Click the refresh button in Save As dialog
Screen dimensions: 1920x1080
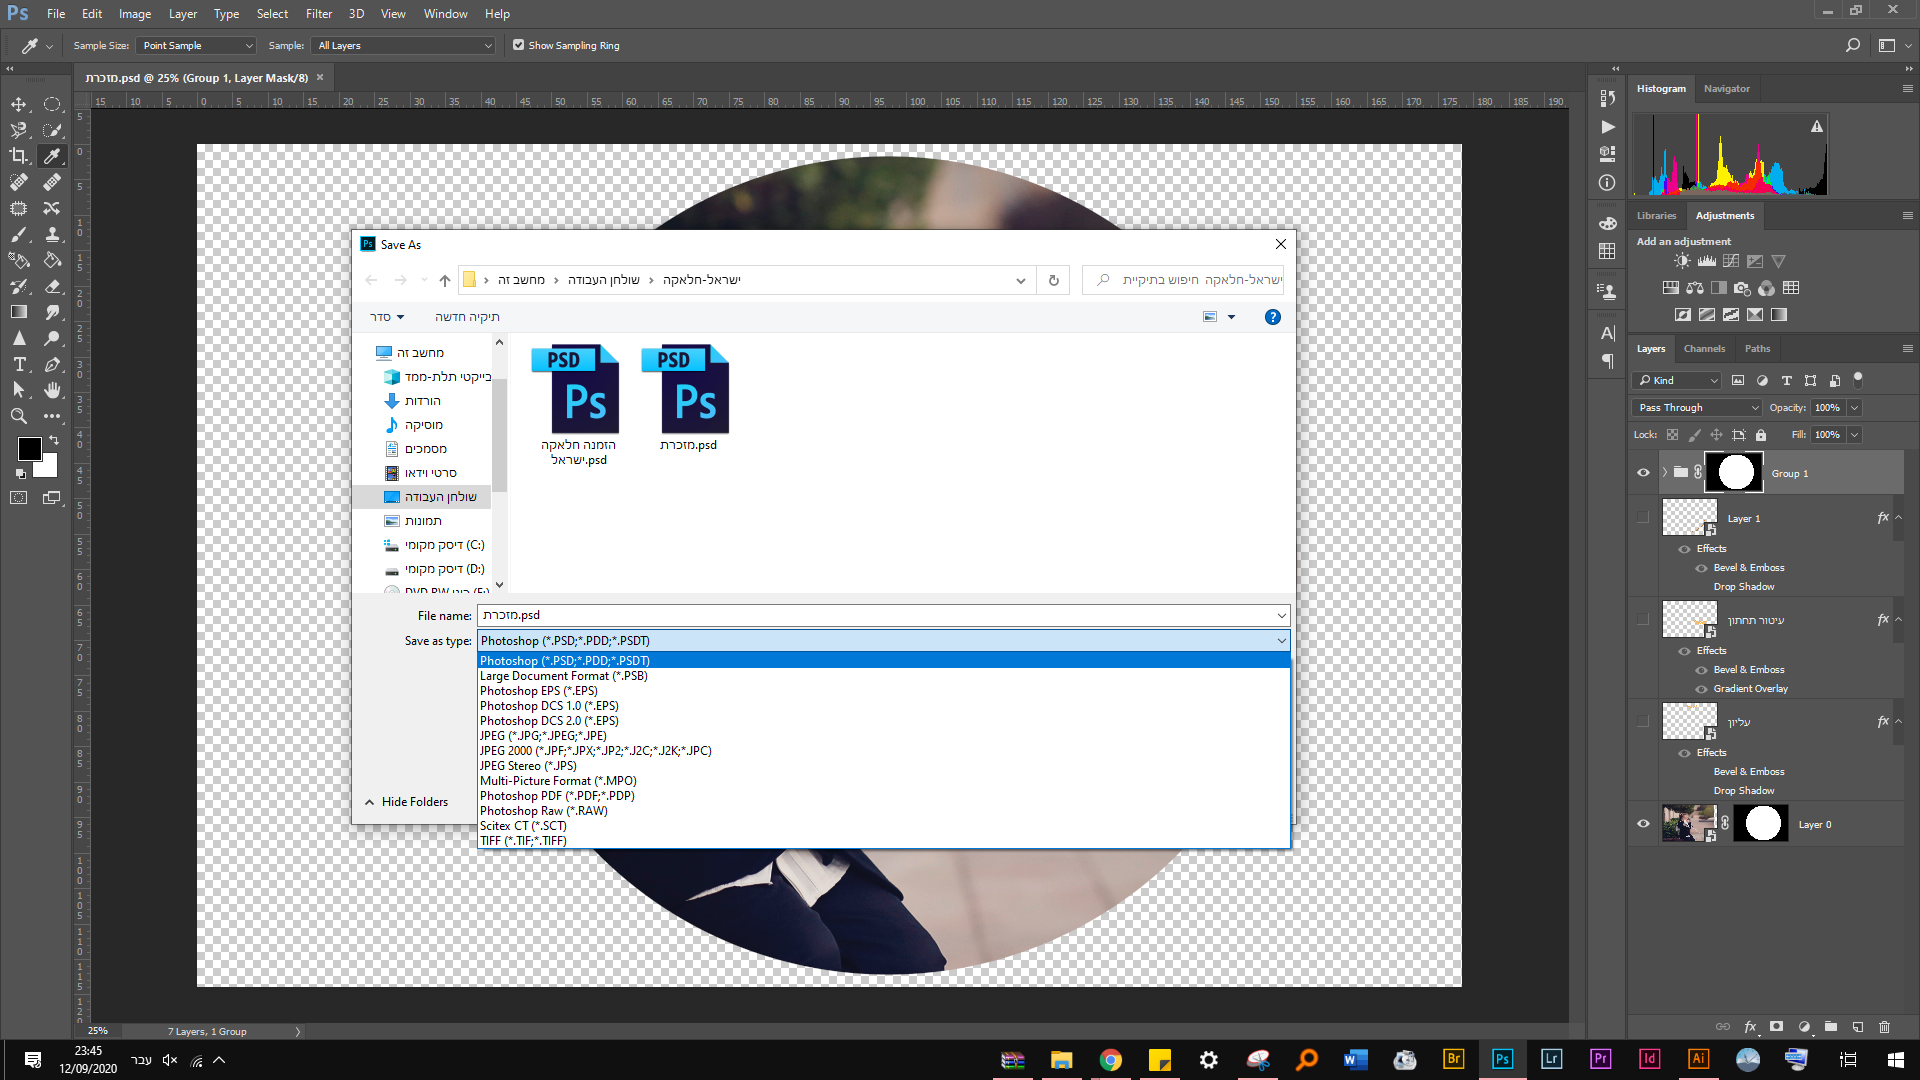pyautogui.click(x=1053, y=280)
